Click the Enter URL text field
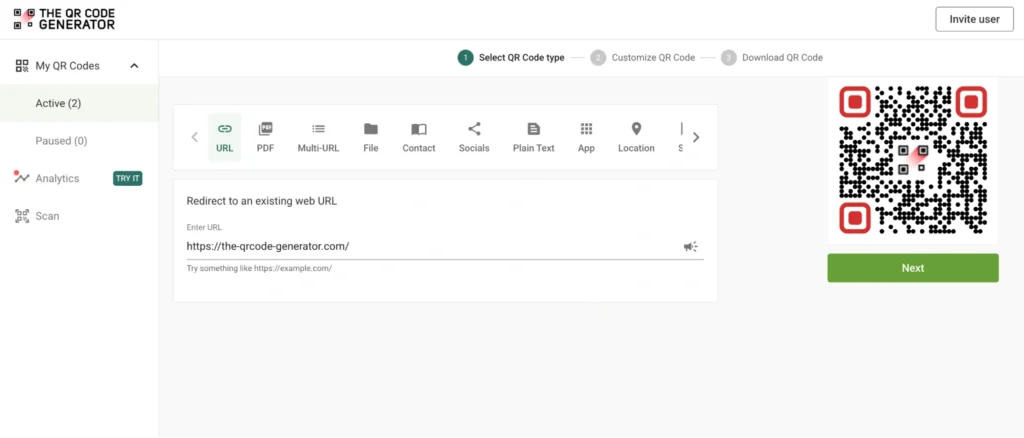 click(x=430, y=246)
